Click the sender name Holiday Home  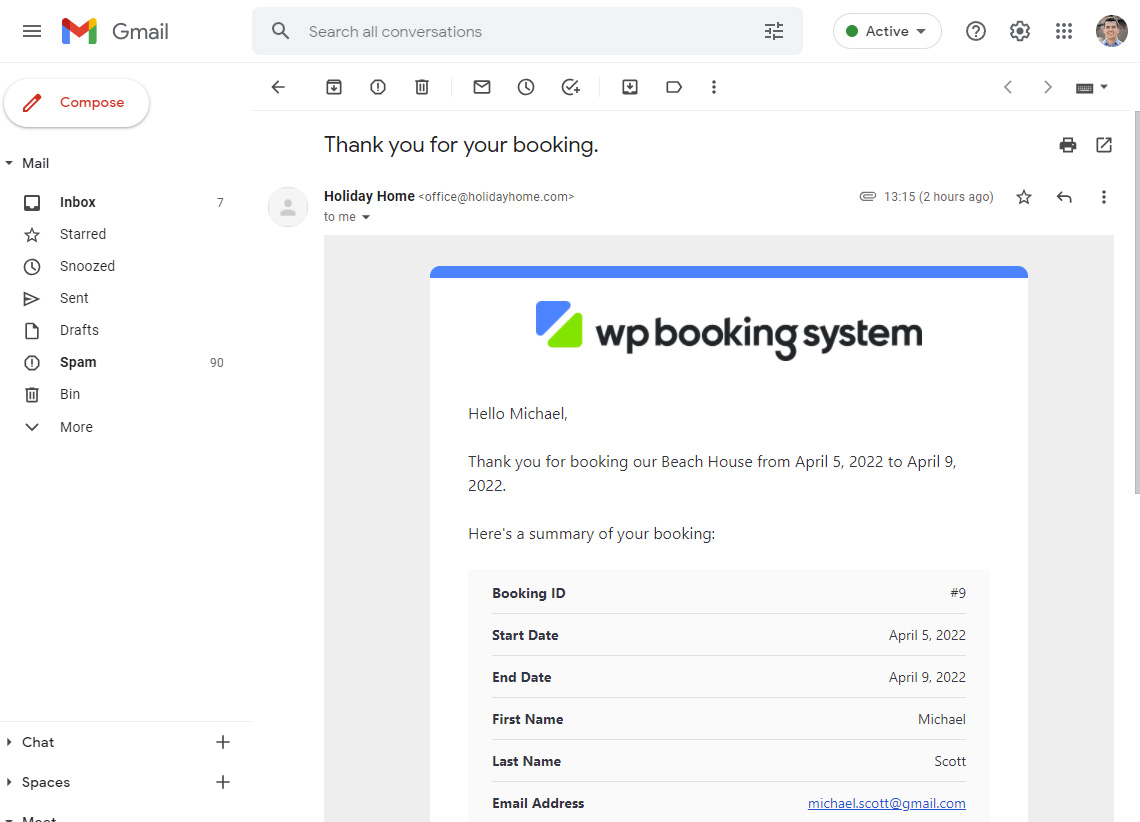(x=369, y=196)
